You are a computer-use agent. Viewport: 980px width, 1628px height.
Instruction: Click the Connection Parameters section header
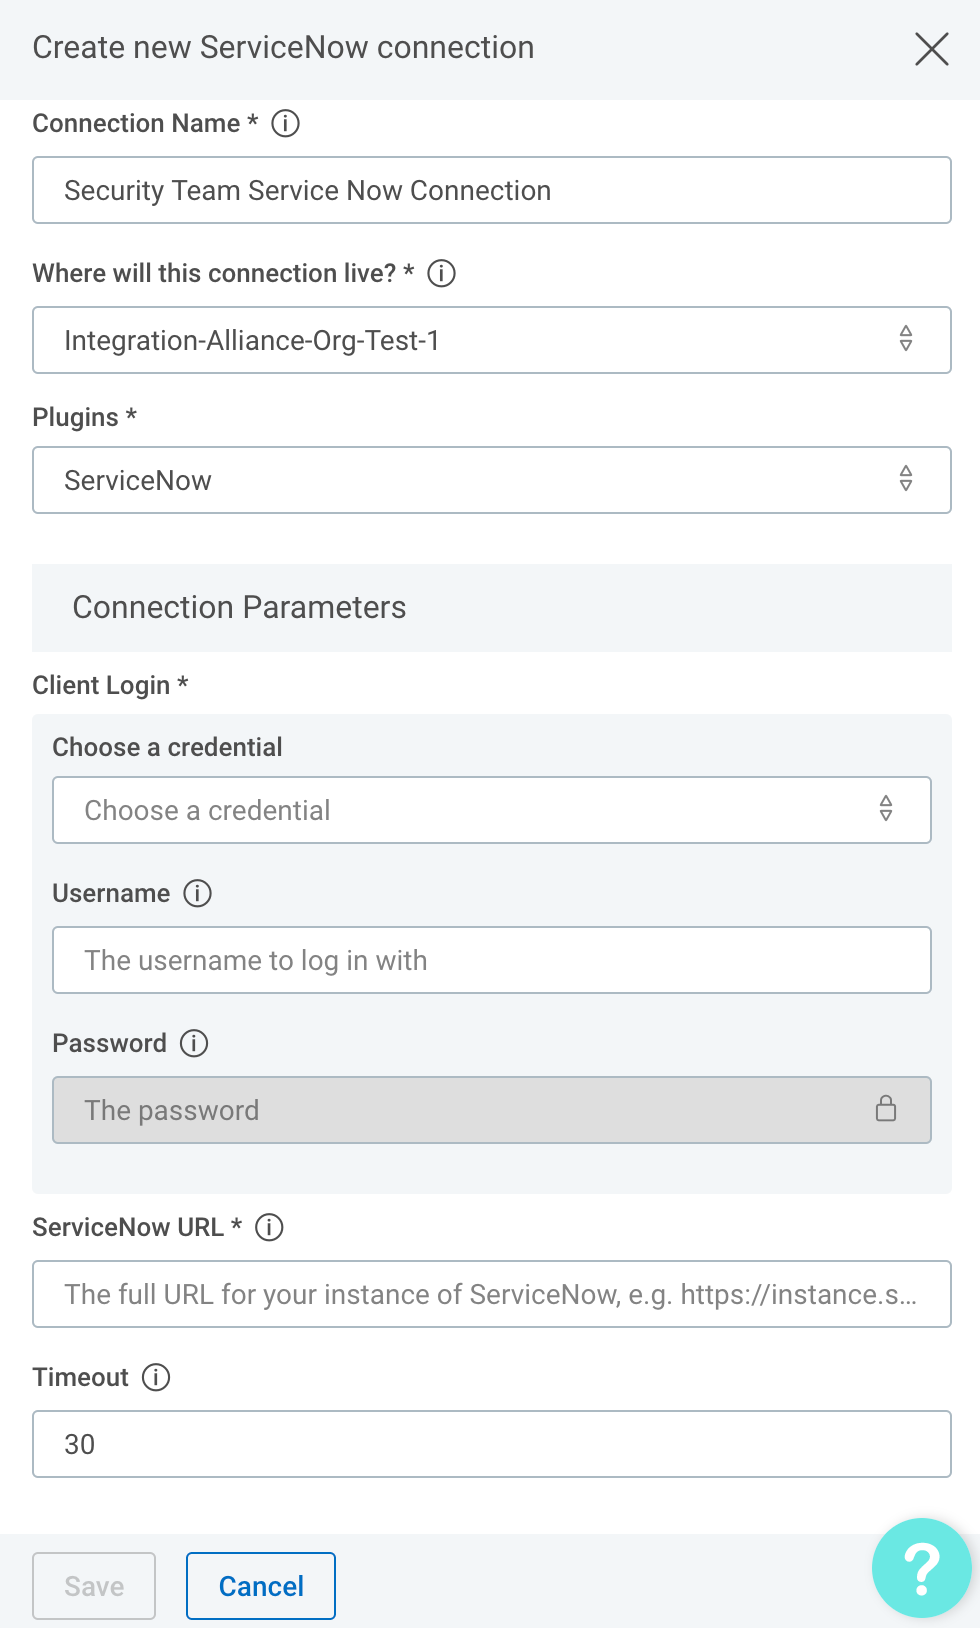point(240,607)
